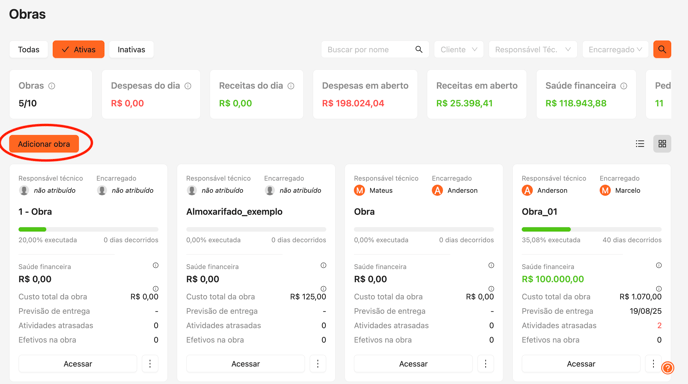688x384 pixels.
Task: Click Acessar on Obra_01 card
Action: [x=581, y=364]
